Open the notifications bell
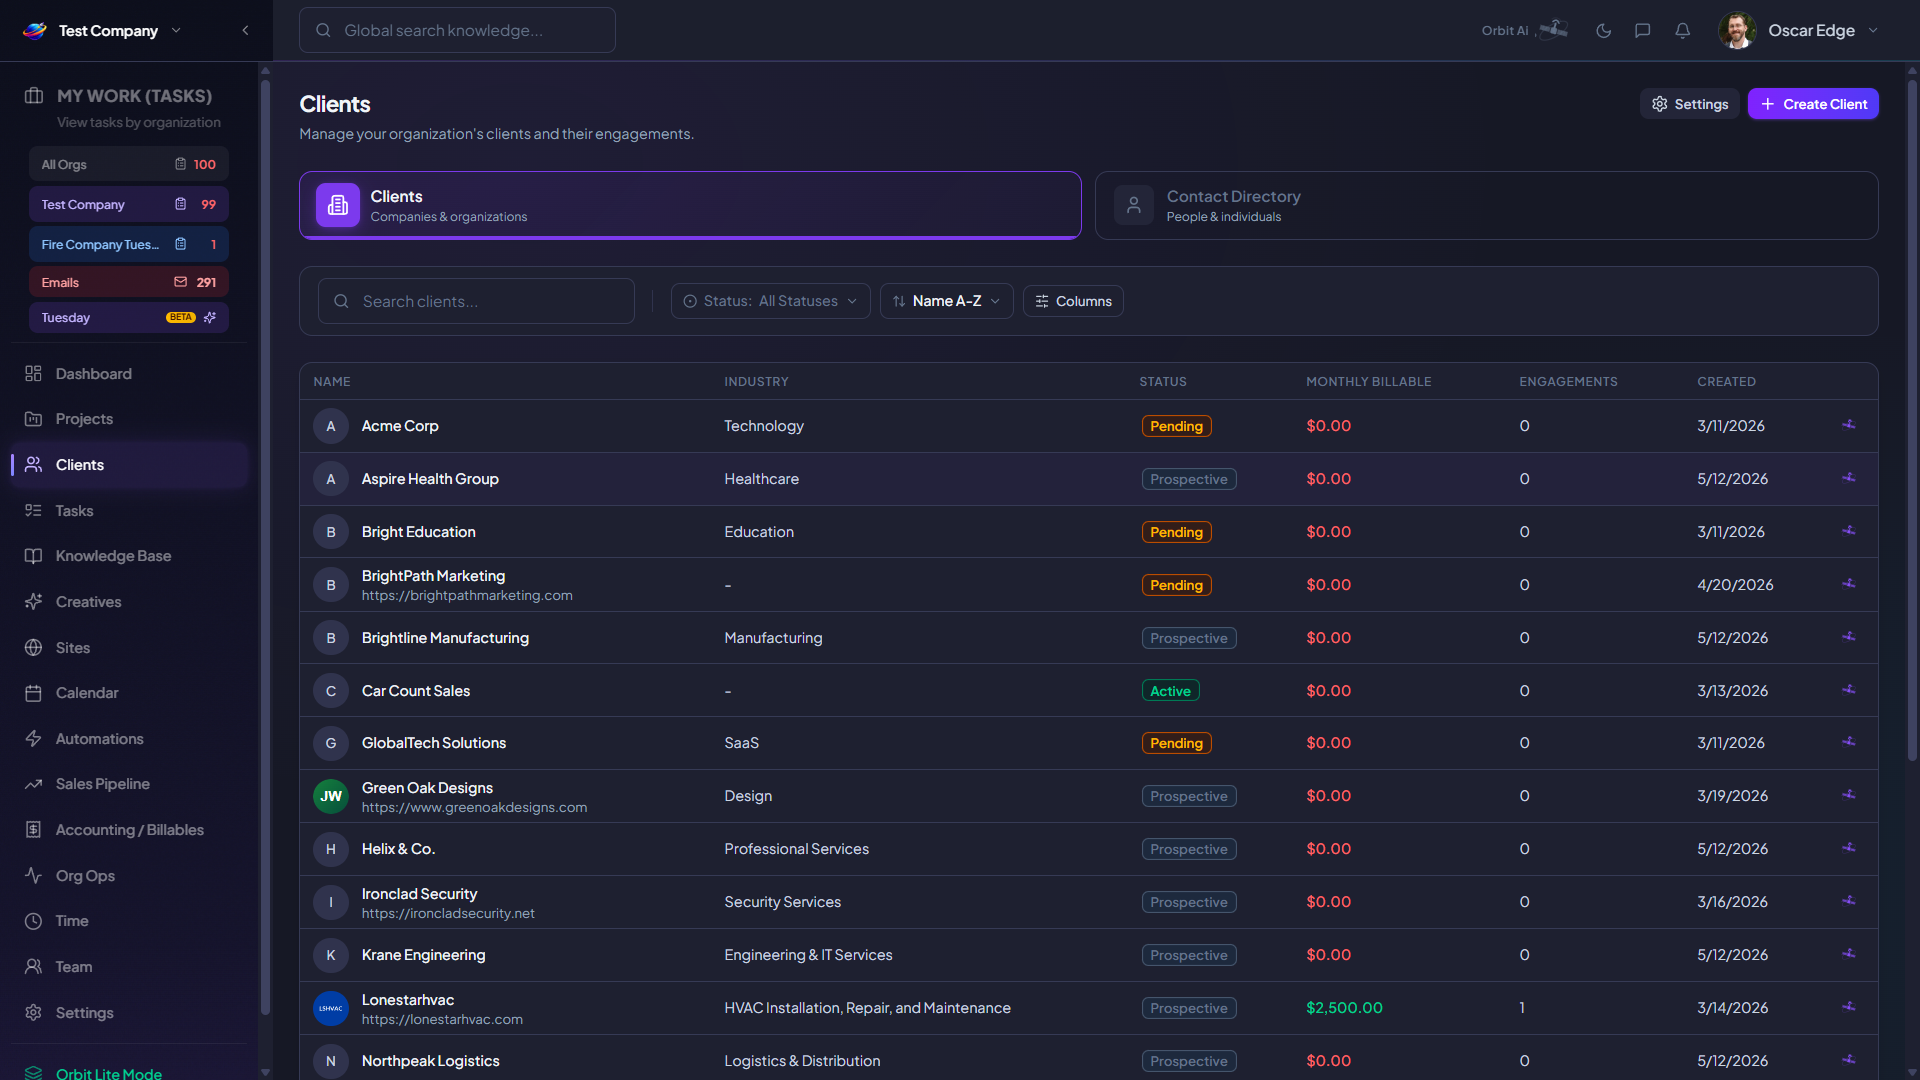Screen dimensions: 1920x1080 pos(1682,30)
